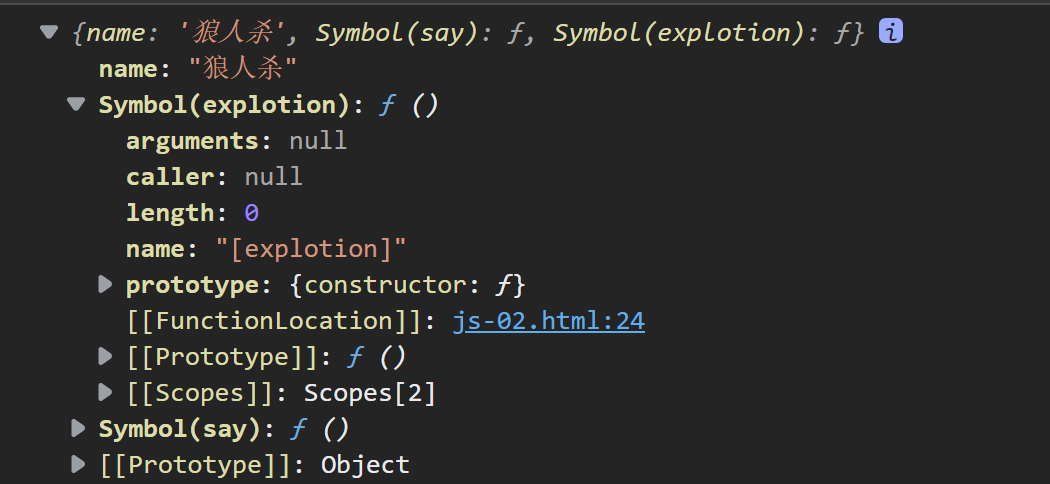Click the name: "[explotion]" string value
Image resolution: width=1050 pixels, height=484 pixels.
pos(311,249)
